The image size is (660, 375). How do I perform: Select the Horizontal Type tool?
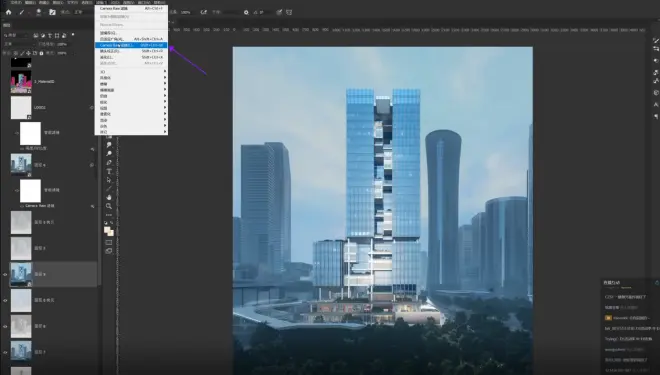109,171
